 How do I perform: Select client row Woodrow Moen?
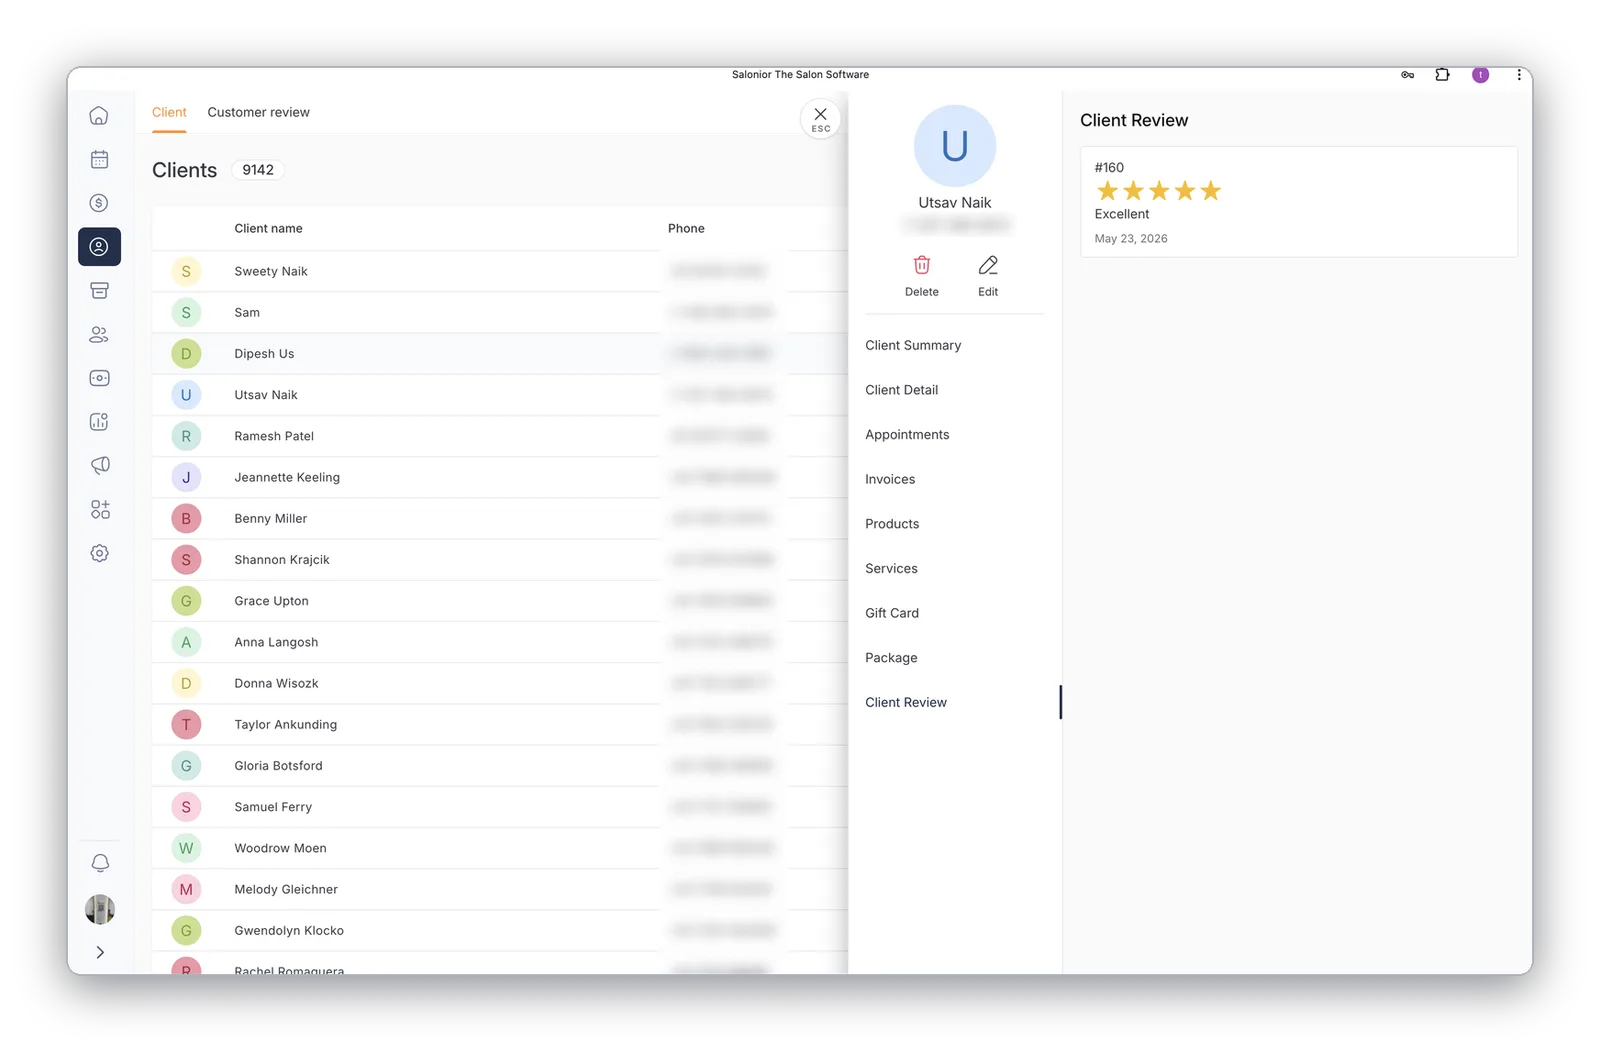pyautogui.click(x=500, y=848)
